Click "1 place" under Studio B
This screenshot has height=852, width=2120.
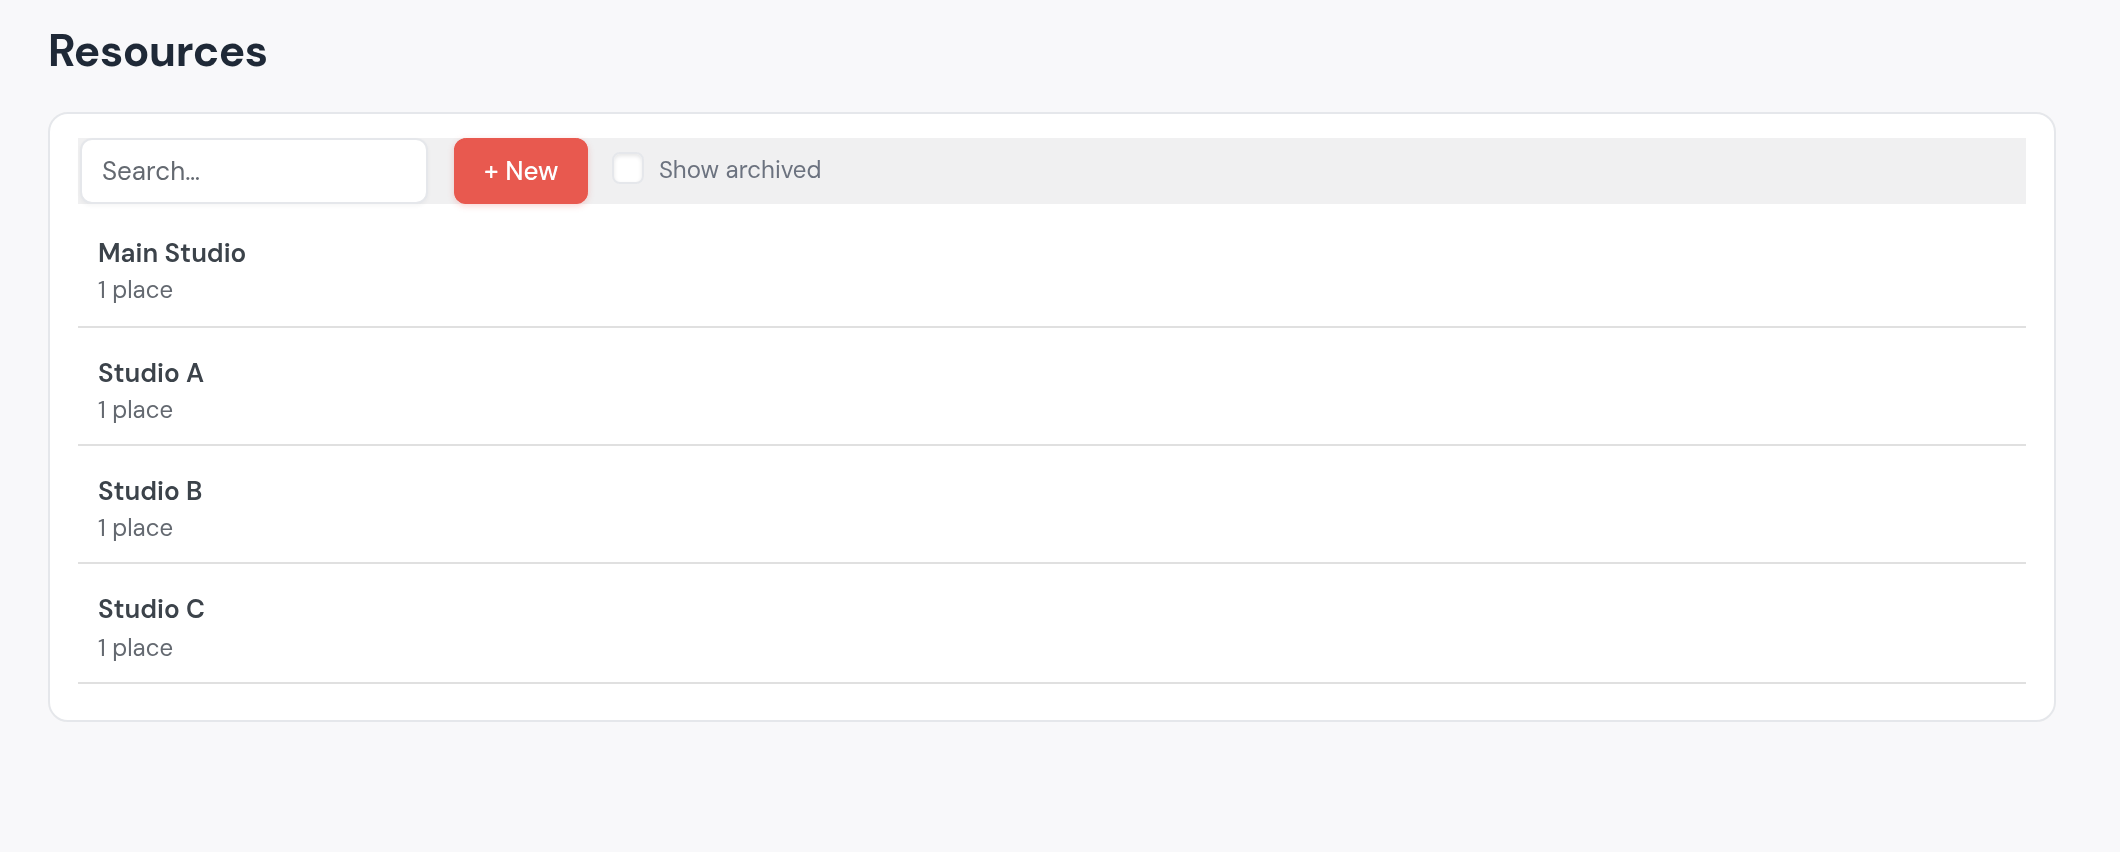(135, 528)
